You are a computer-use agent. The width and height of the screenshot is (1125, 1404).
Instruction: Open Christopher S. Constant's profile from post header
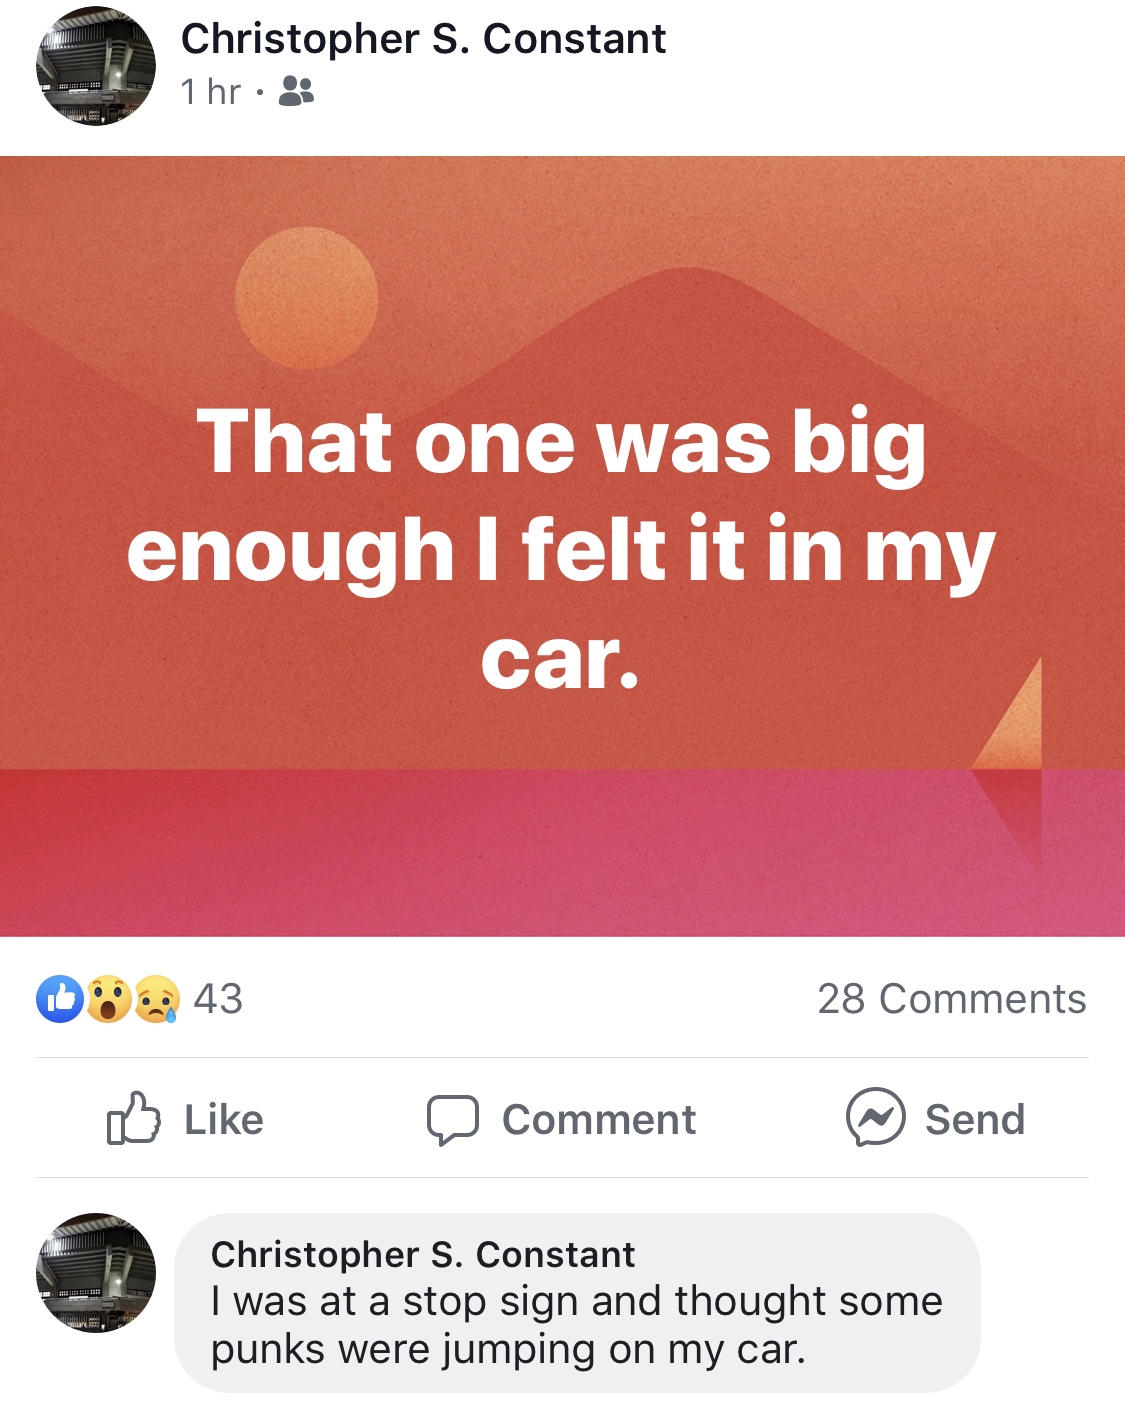423,39
